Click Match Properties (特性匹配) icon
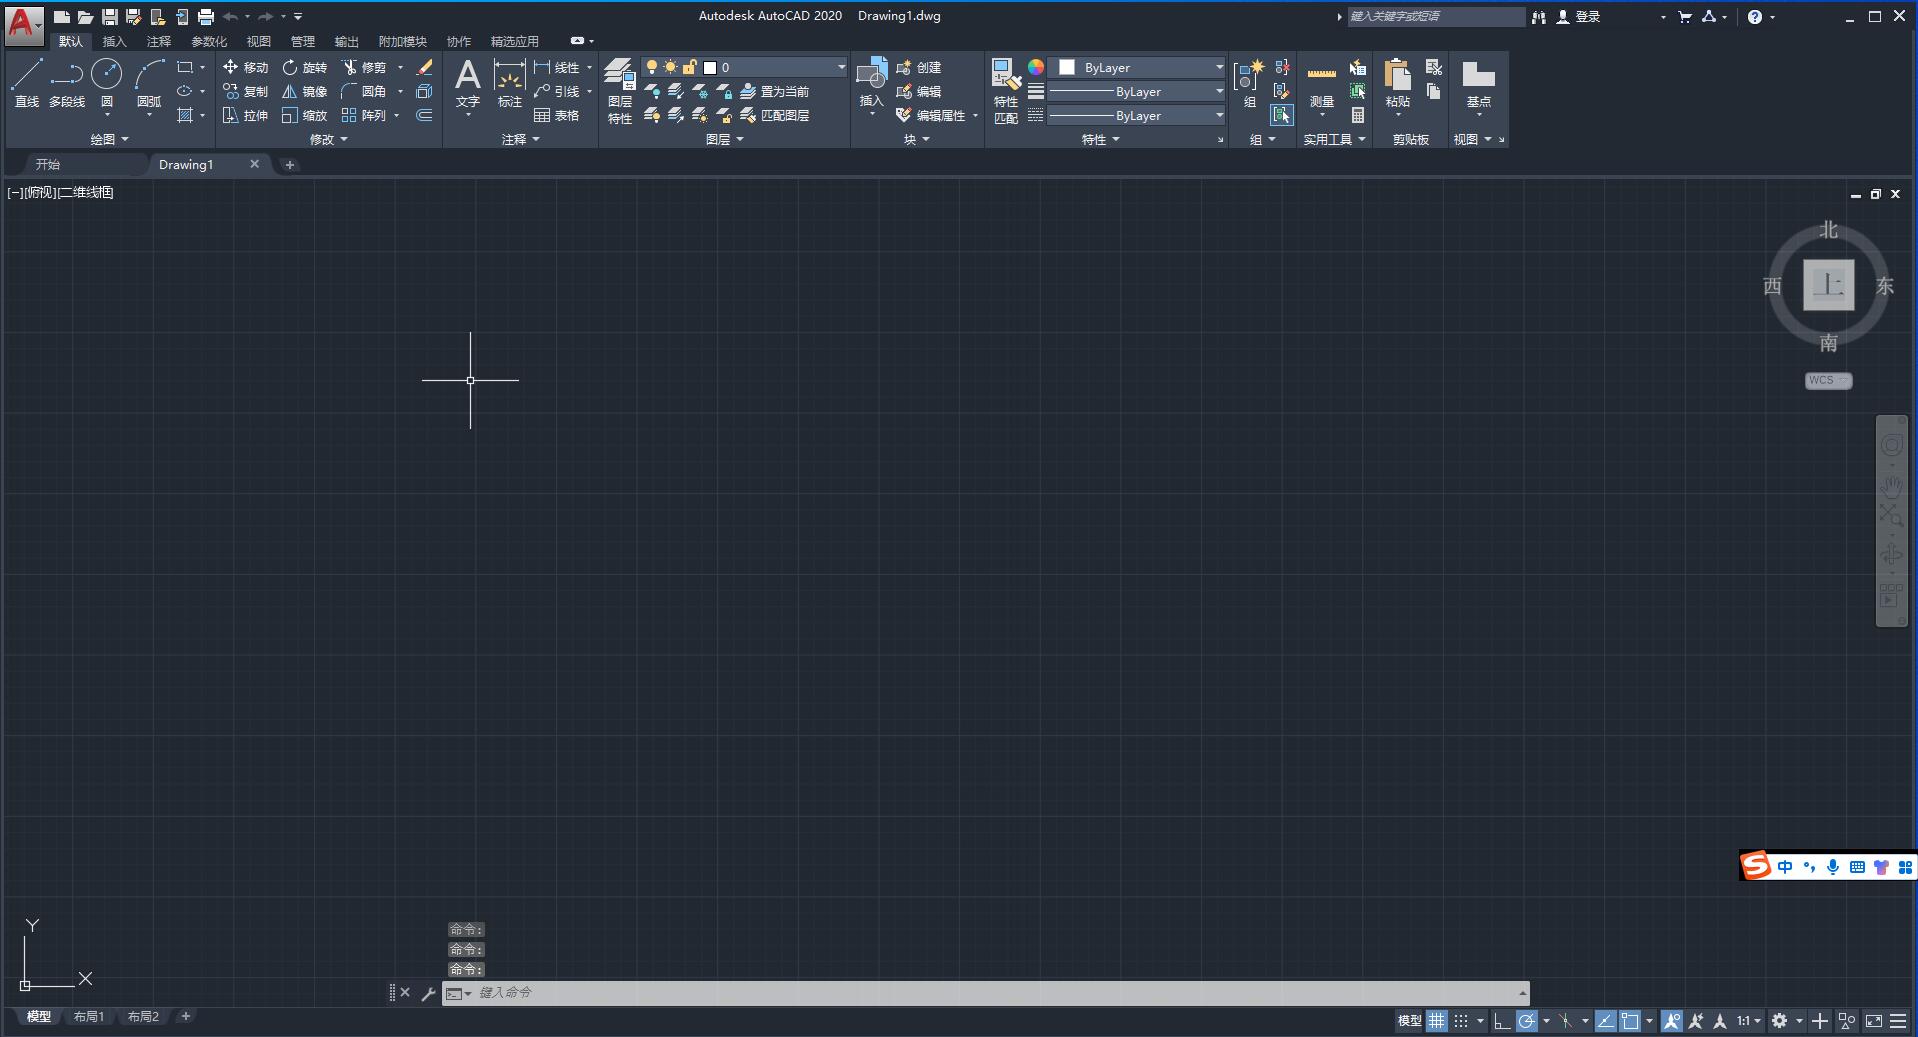 tap(1006, 91)
